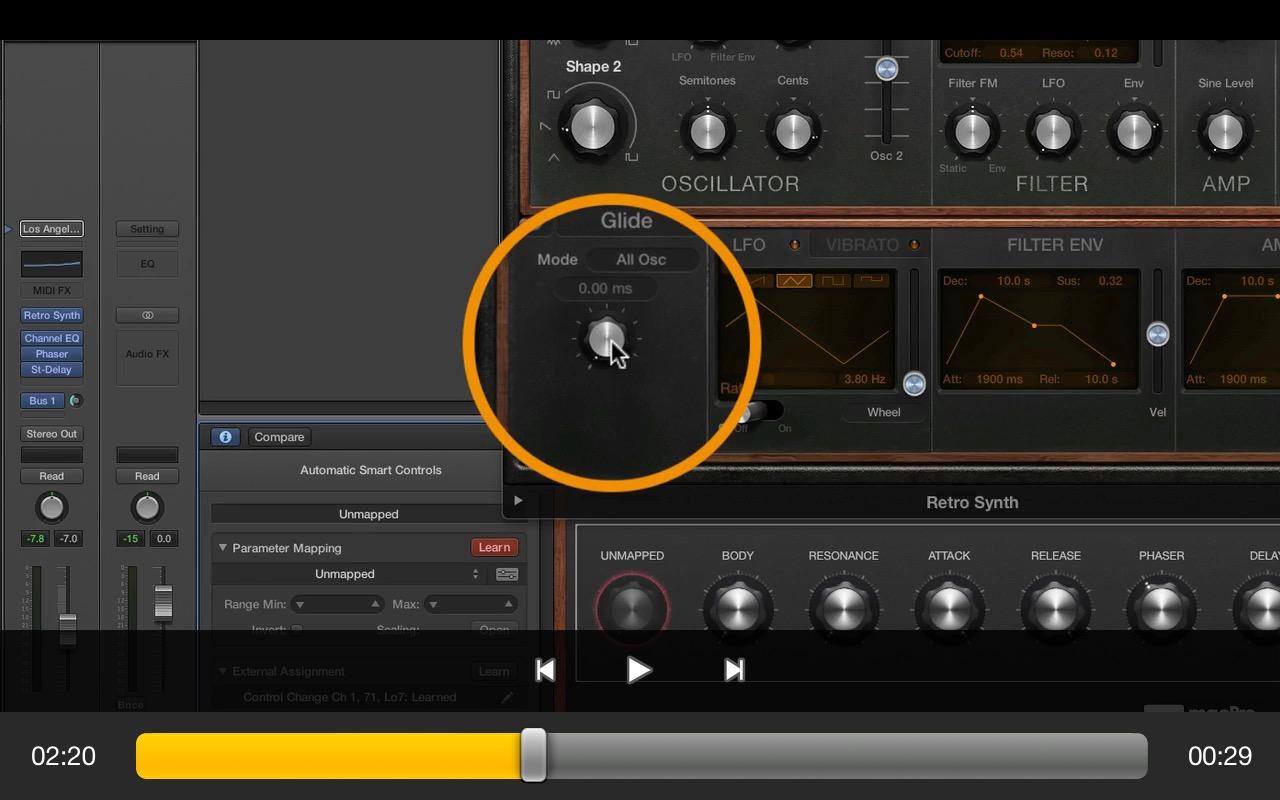
Task: Open the Retro Synth instrument slot
Action: pos(51,315)
